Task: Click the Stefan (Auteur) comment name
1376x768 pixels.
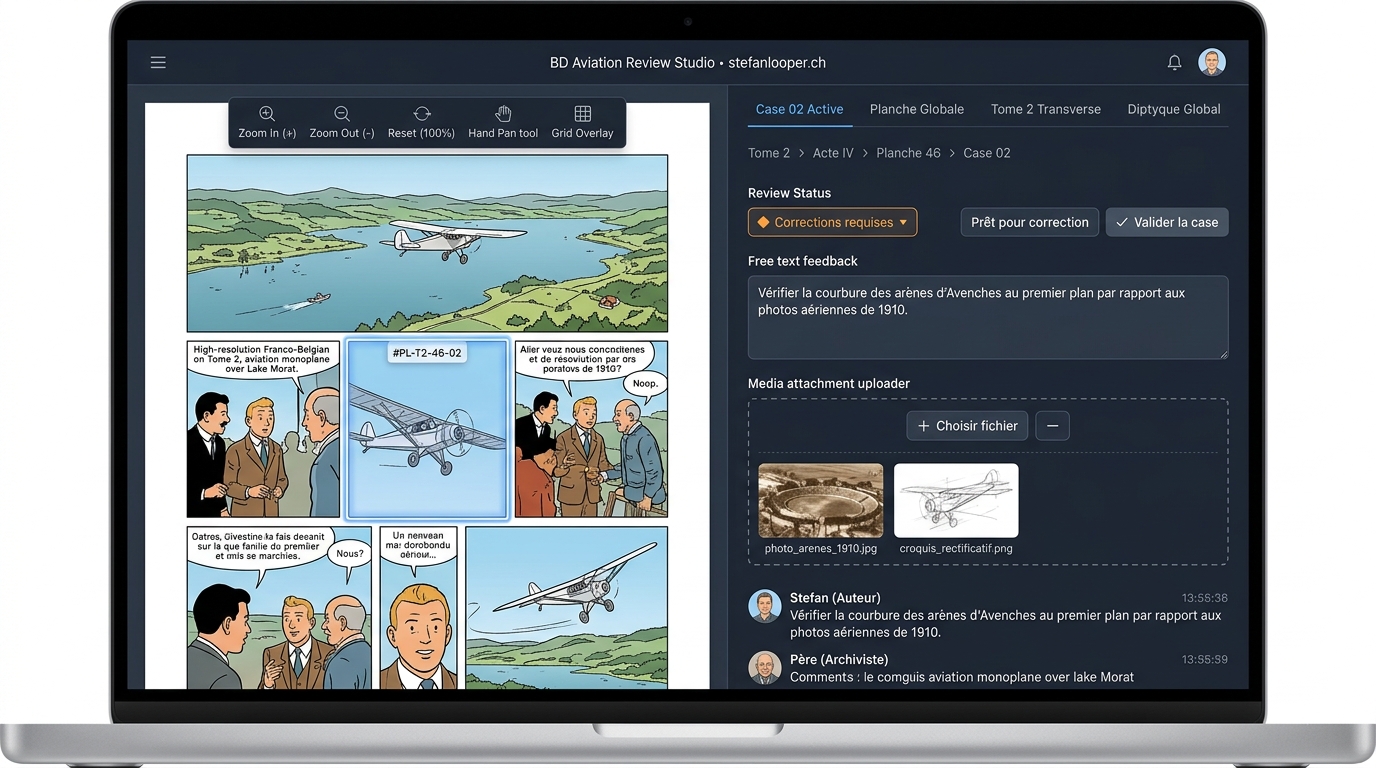Action: (835, 598)
